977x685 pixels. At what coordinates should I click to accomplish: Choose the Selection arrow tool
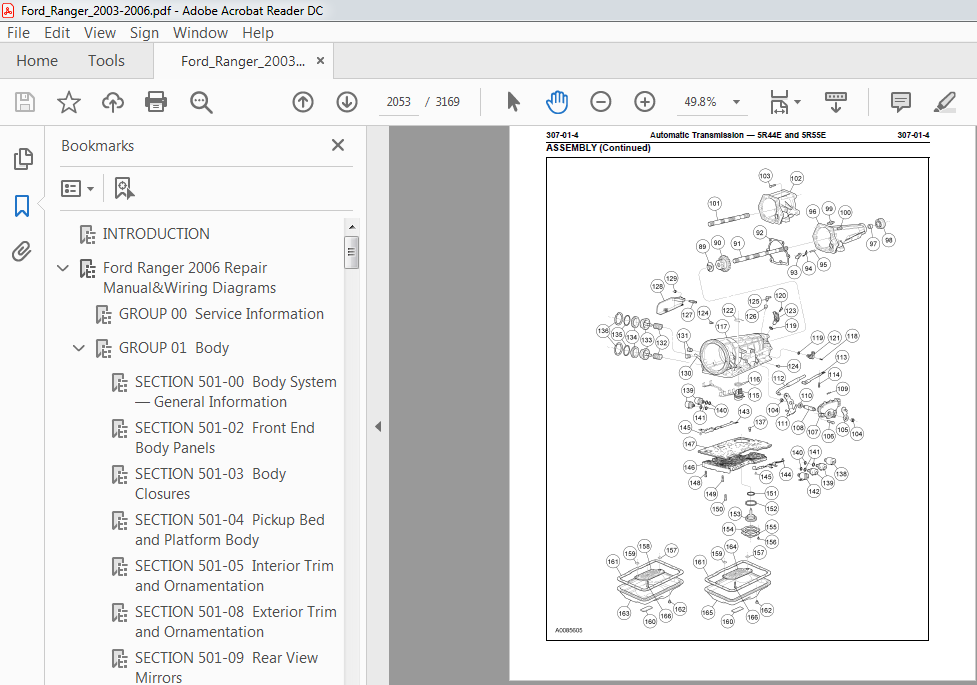pyautogui.click(x=513, y=102)
